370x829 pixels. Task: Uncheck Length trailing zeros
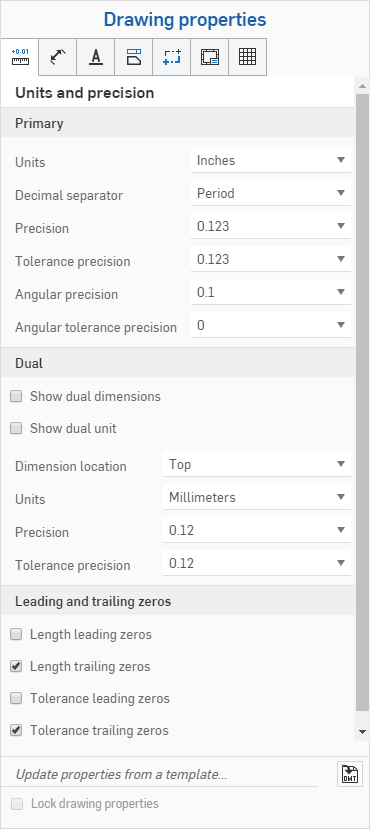point(16,667)
